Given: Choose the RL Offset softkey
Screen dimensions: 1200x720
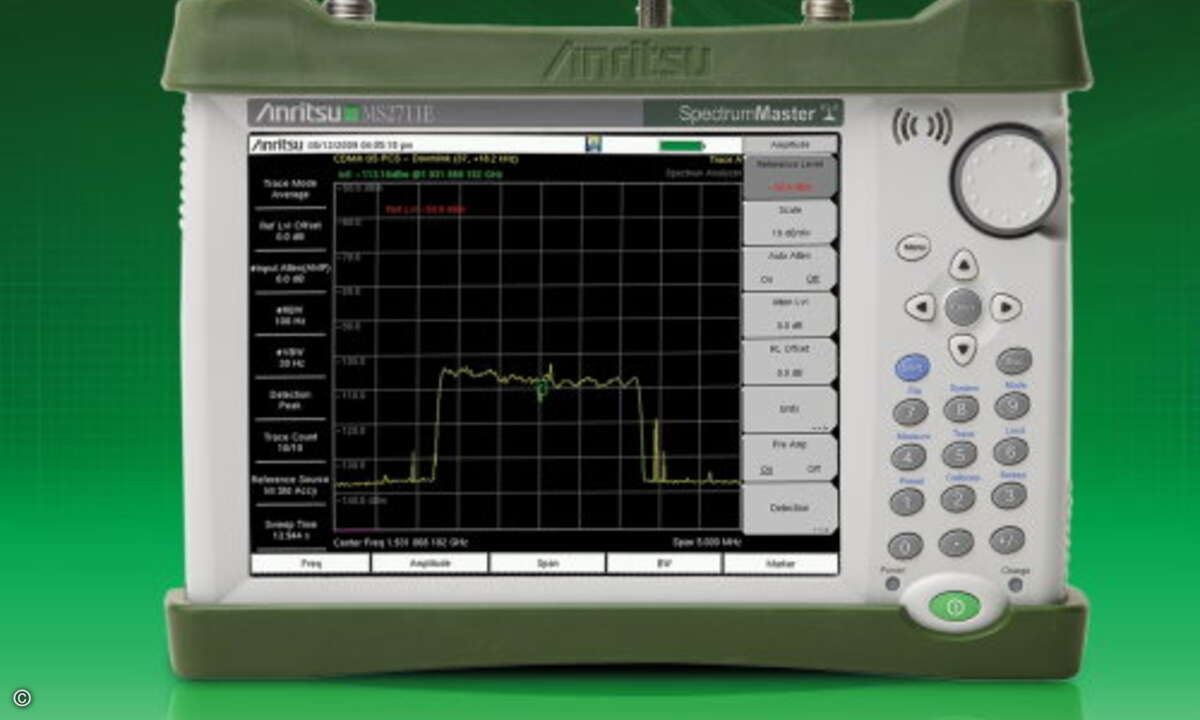Looking at the screenshot, I should pyautogui.click(x=789, y=363).
